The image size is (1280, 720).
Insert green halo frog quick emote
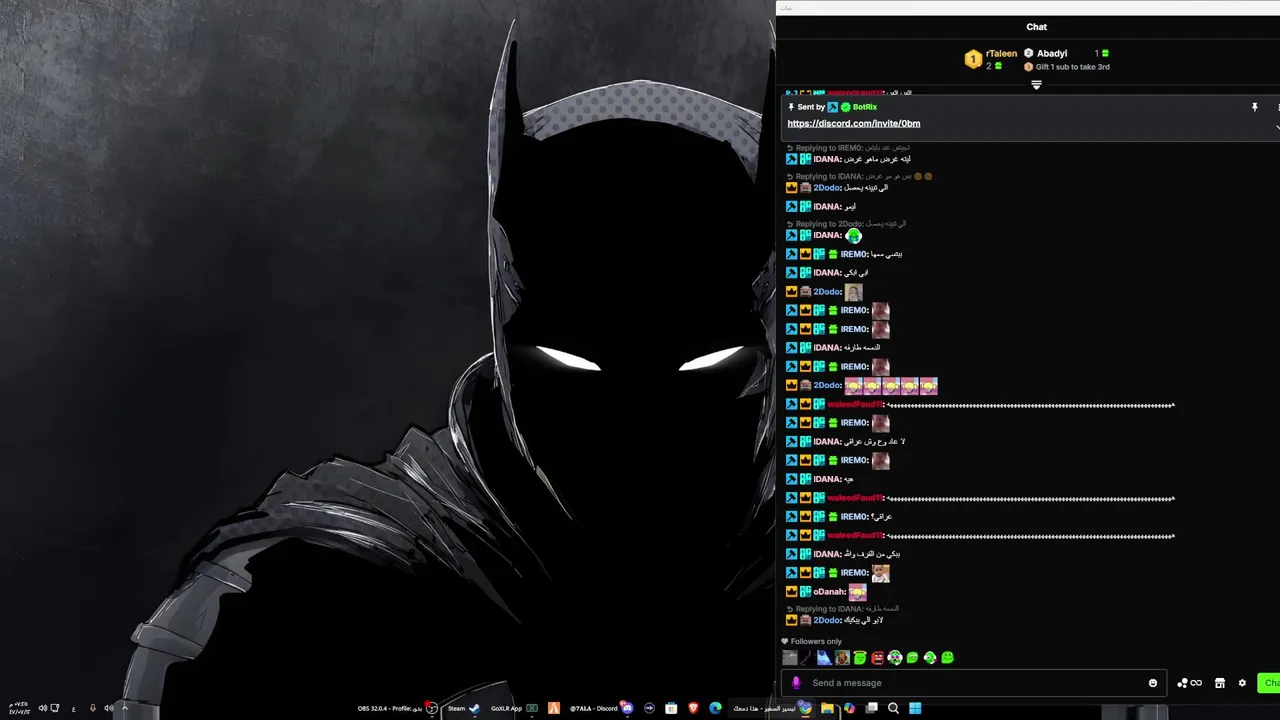tap(859, 657)
